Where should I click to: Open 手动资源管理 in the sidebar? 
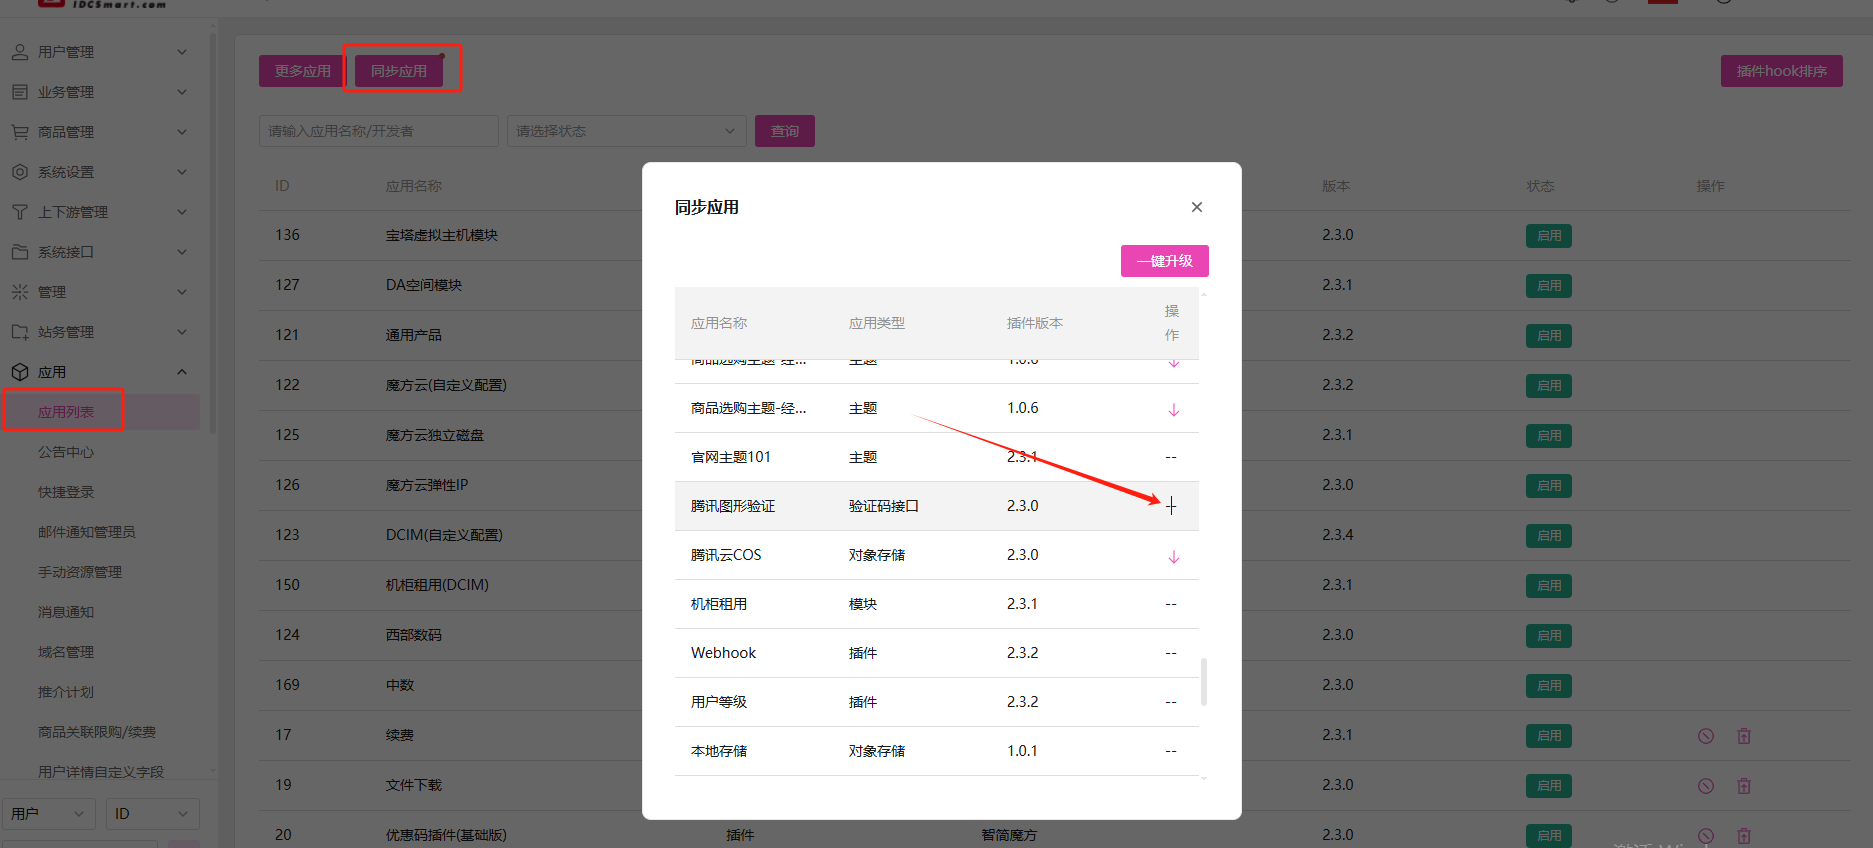tap(80, 572)
